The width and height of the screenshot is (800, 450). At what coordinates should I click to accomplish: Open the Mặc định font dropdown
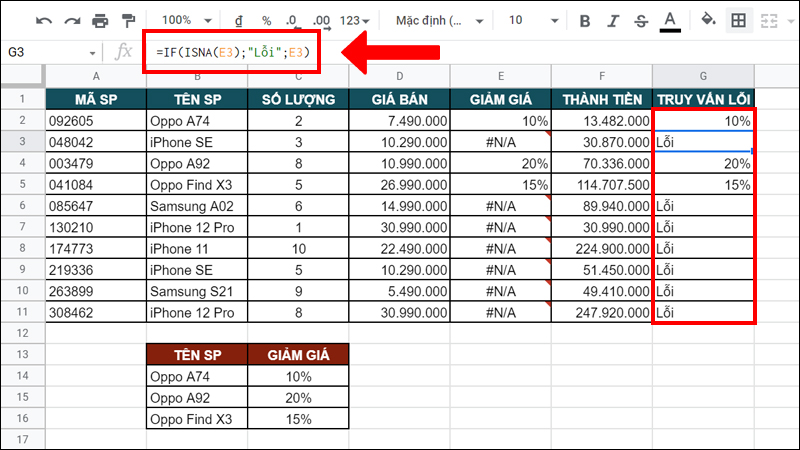(x=439, y=21)
